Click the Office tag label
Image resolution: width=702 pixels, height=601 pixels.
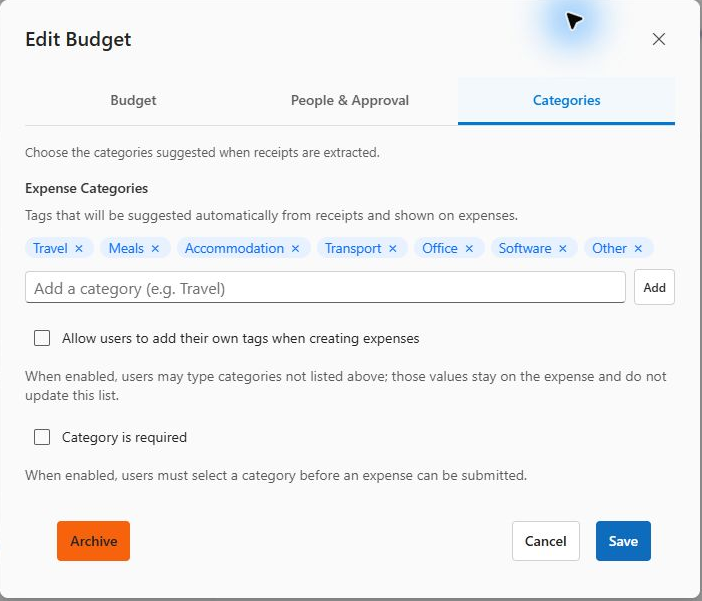(440, 249)
